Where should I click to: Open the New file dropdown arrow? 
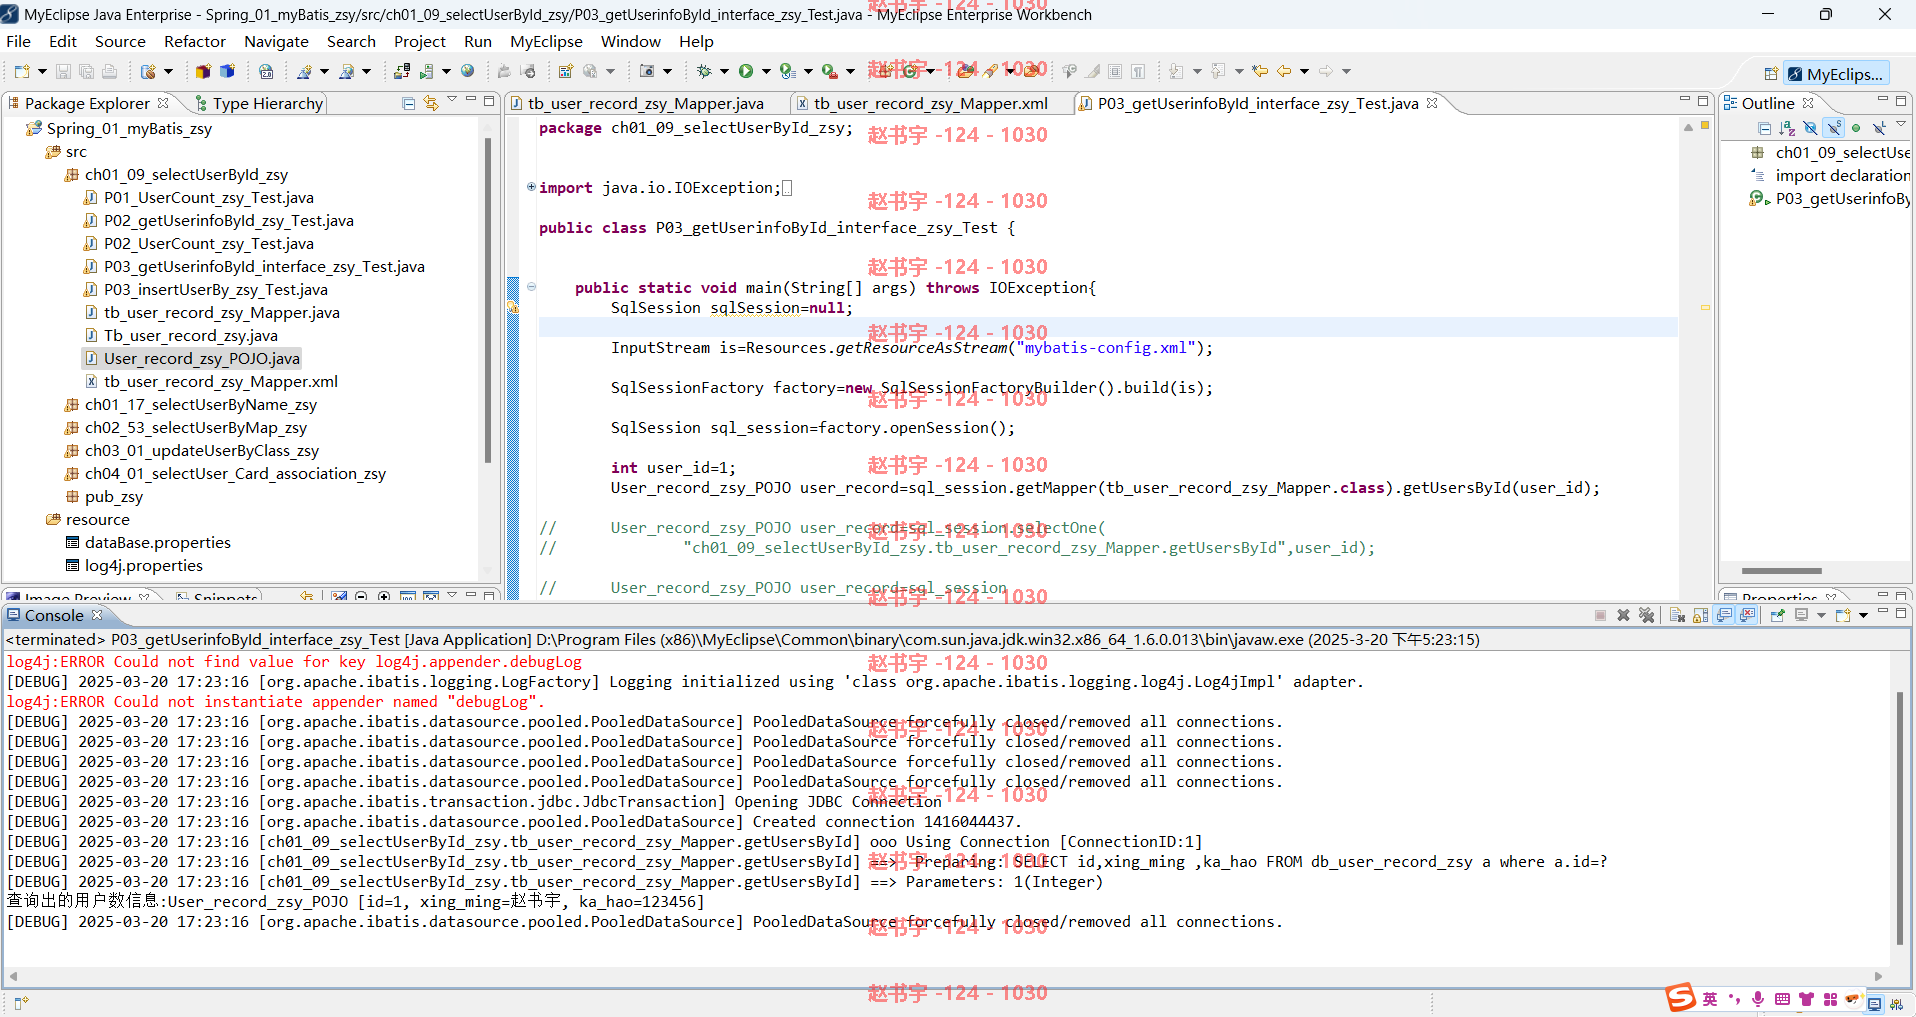[x=42, y=71]
